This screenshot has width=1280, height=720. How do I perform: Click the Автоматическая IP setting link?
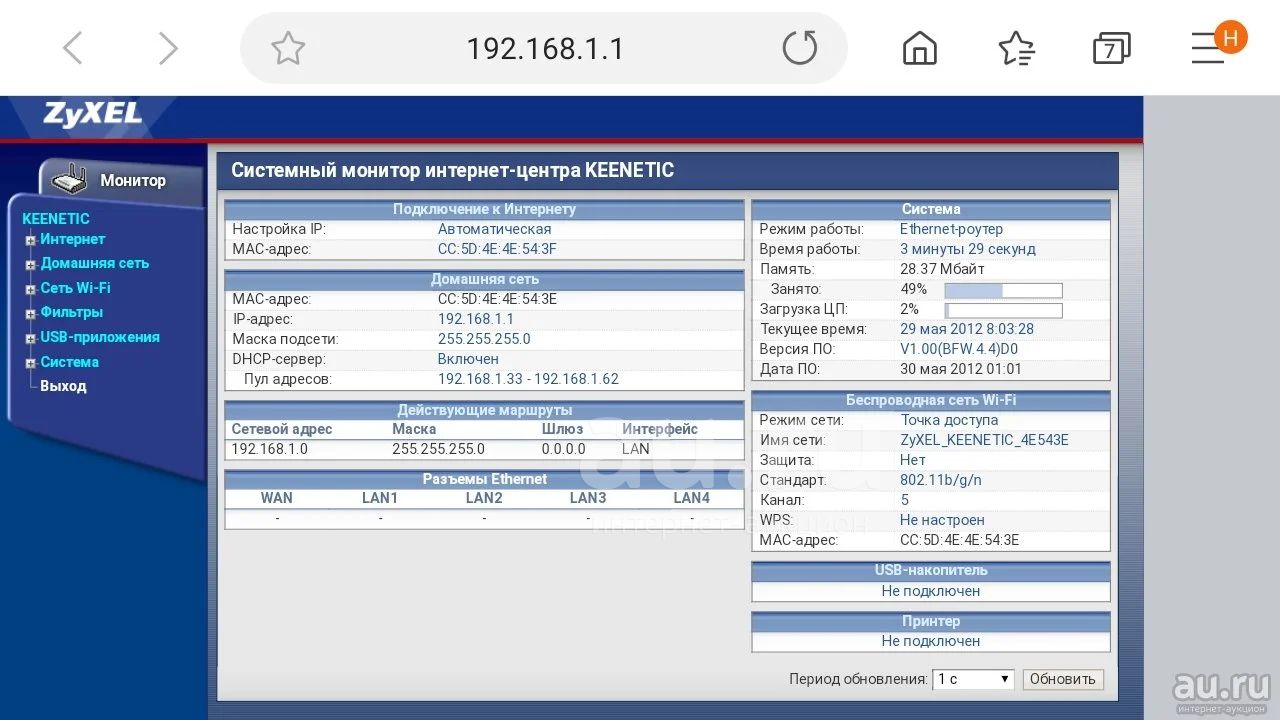click(x=494, y=229)
